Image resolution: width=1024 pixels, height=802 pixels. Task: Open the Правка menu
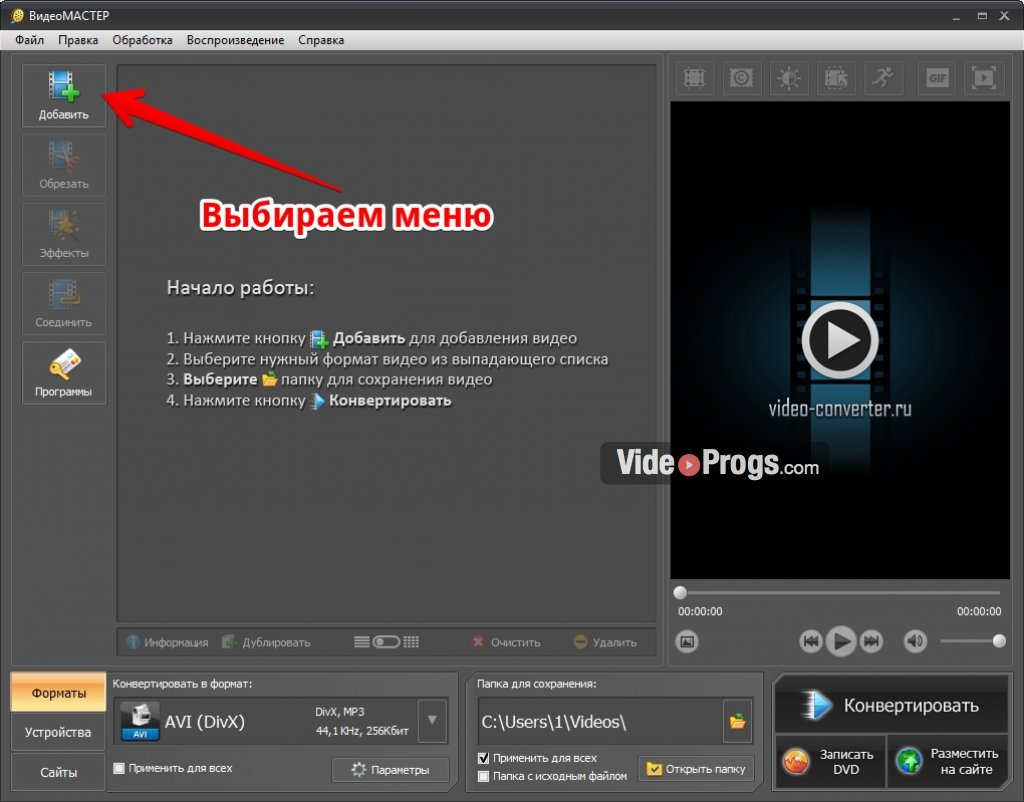click(x=78, y=40)
